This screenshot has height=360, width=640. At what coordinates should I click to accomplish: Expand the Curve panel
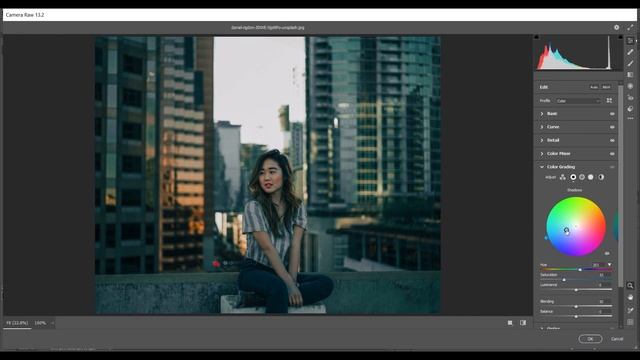point(542,127)
